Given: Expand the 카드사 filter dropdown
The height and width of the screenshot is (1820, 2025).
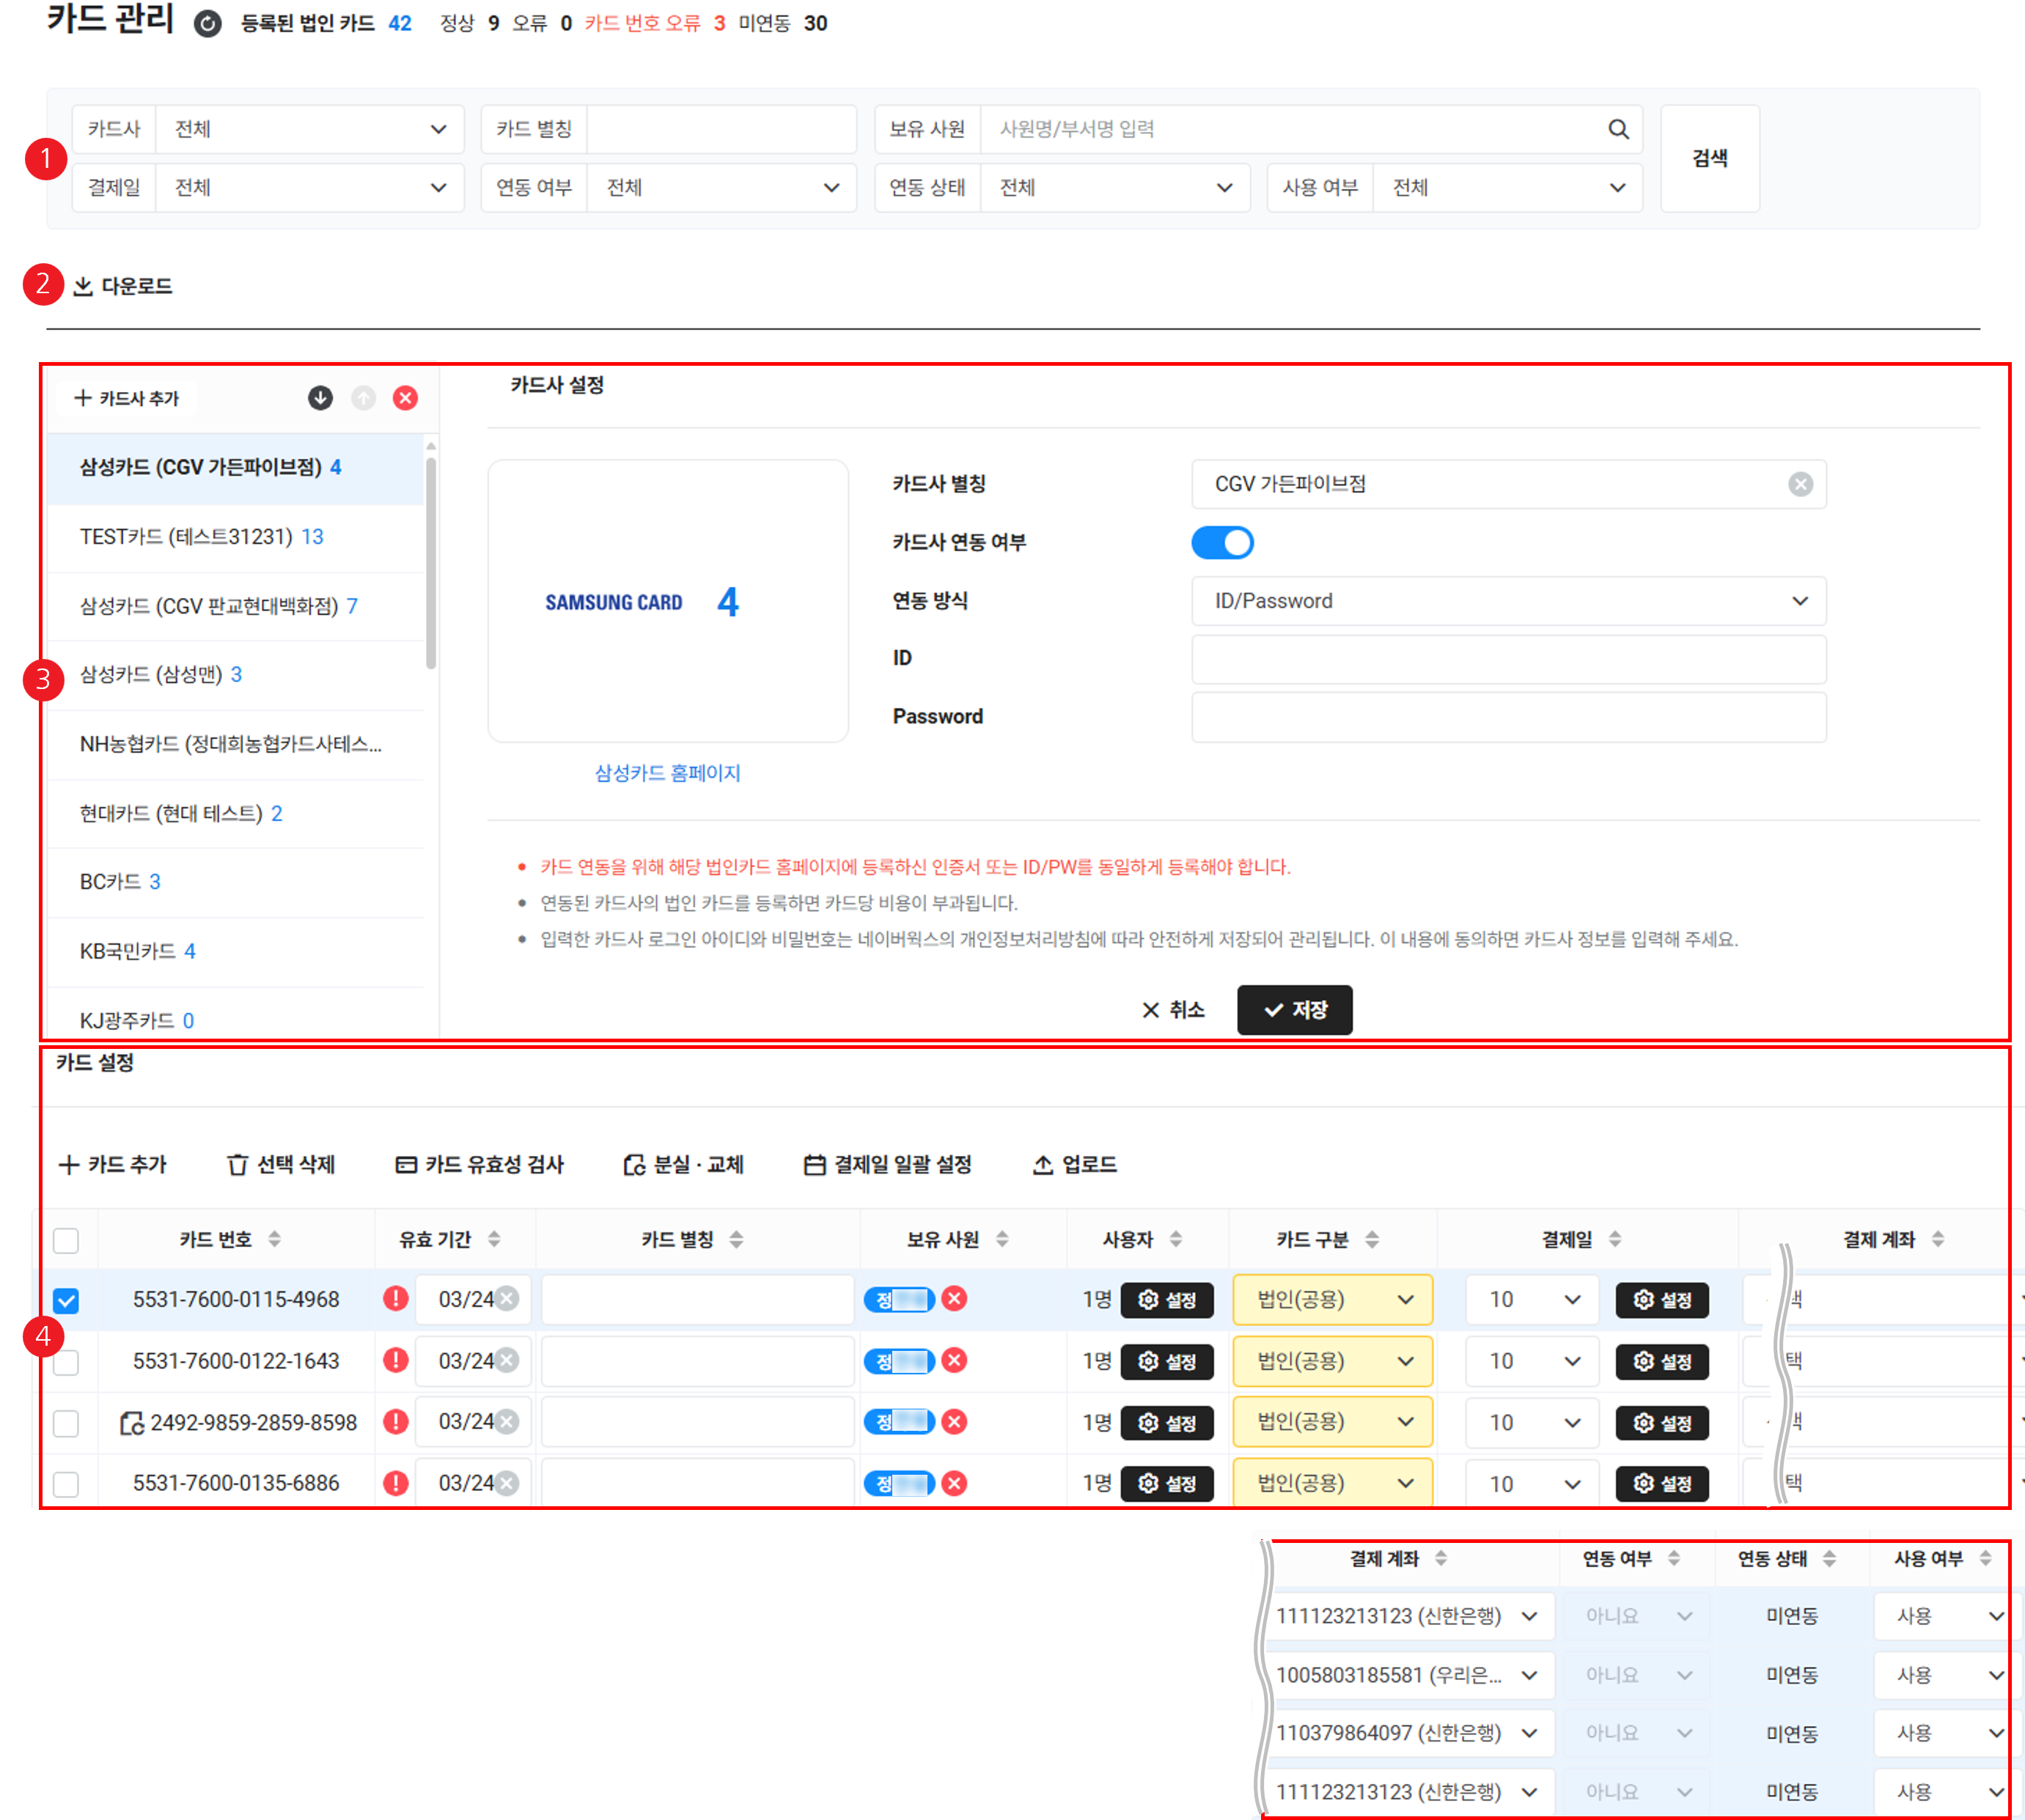Looking at the screenshot, I should click(310, 129).
